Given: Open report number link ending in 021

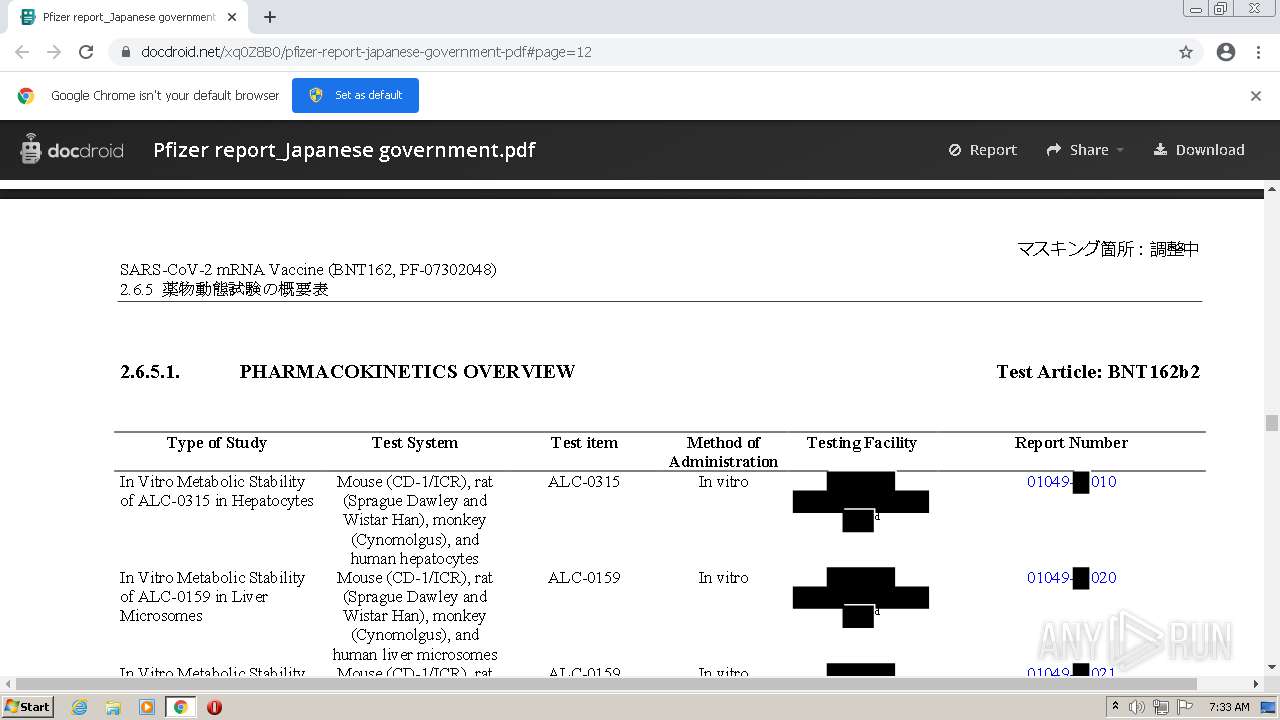Looking at the screenshot, I should (x=1071, y=672).
